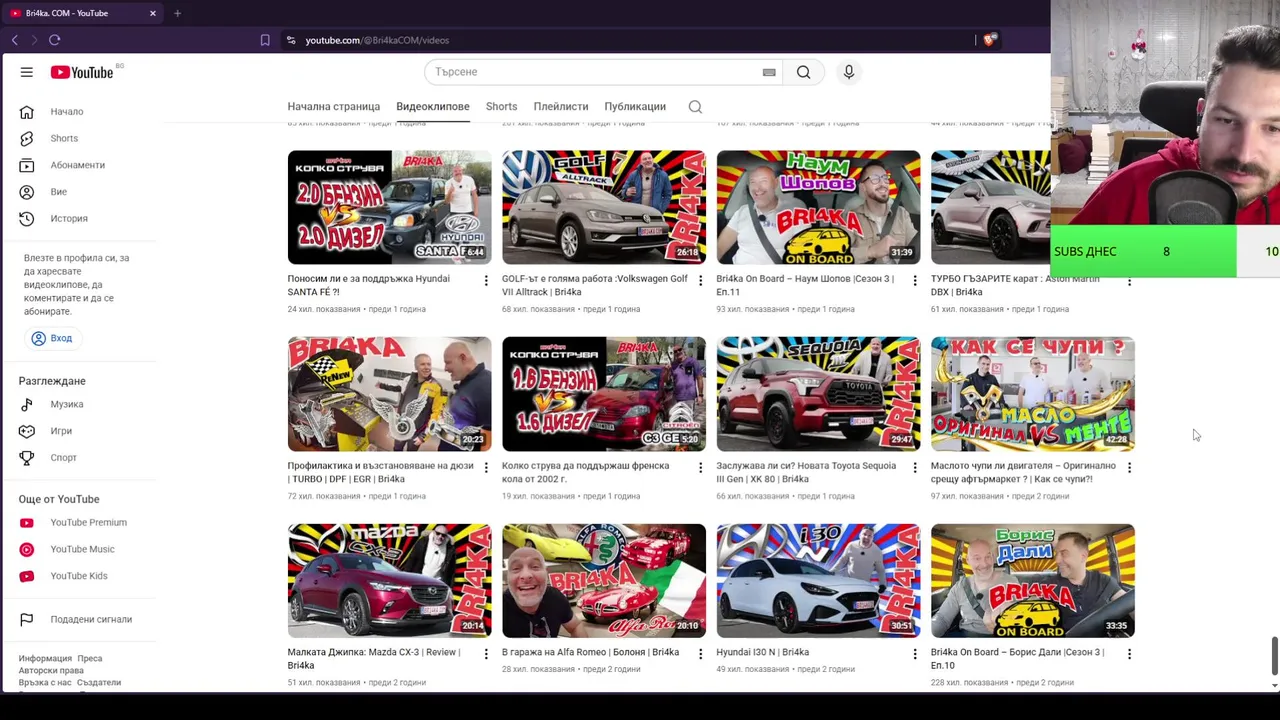Image resolution: width=1280 pixels, height=720 pixels.
Task: Open options menu for Alfa Romeo video
Action: tap(700, 654)
